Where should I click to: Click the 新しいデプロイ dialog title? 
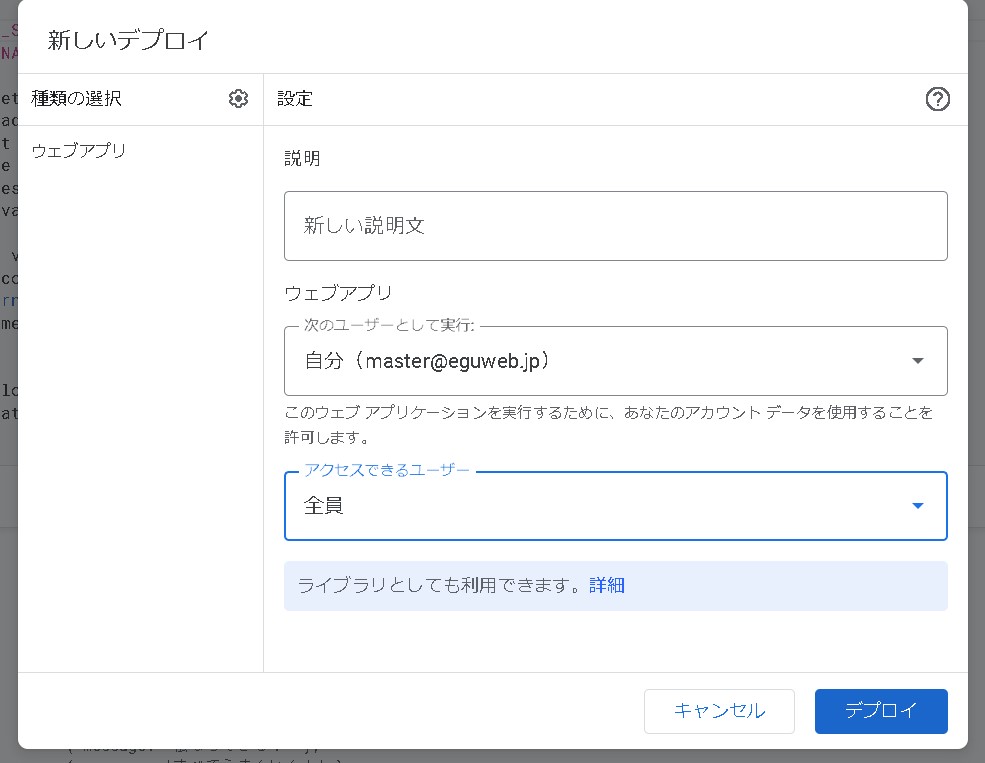129,41
